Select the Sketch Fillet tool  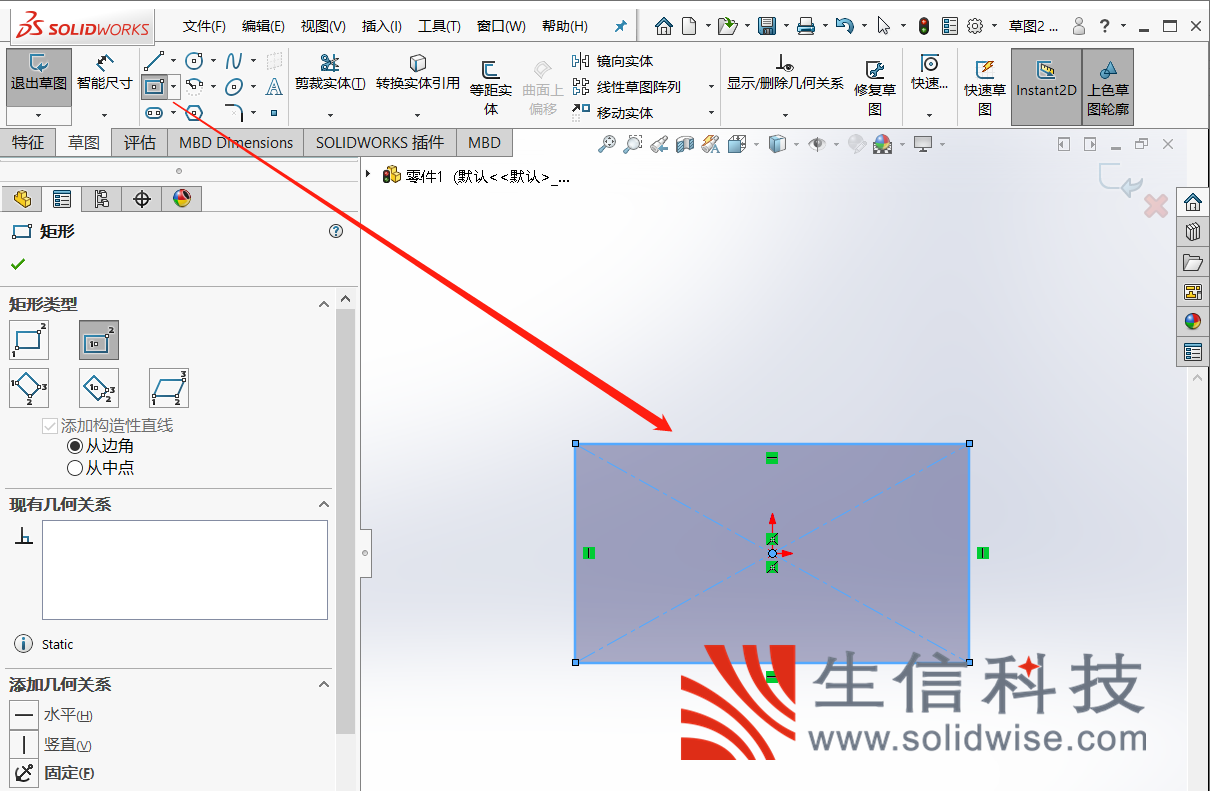tap(234, 112)
